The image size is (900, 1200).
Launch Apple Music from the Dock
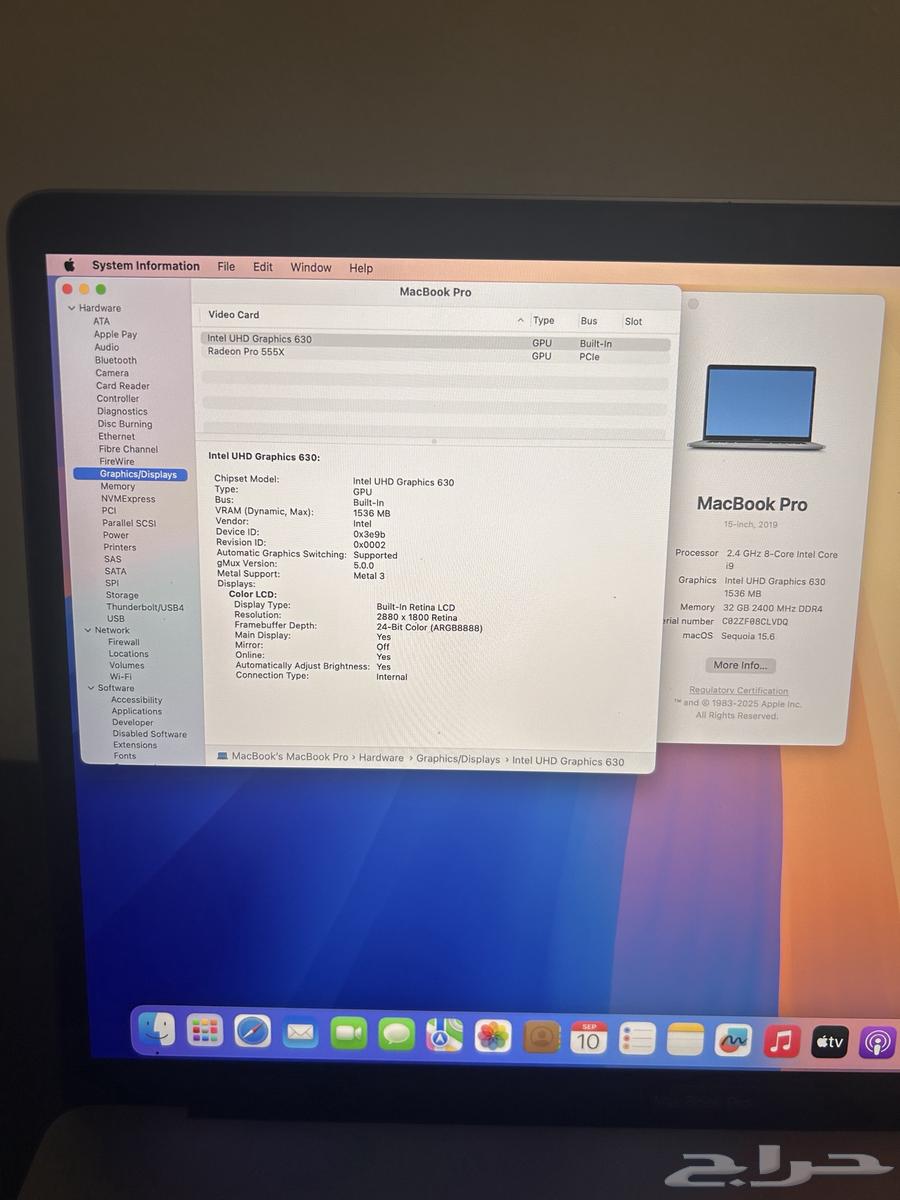tap(782, 1041)
